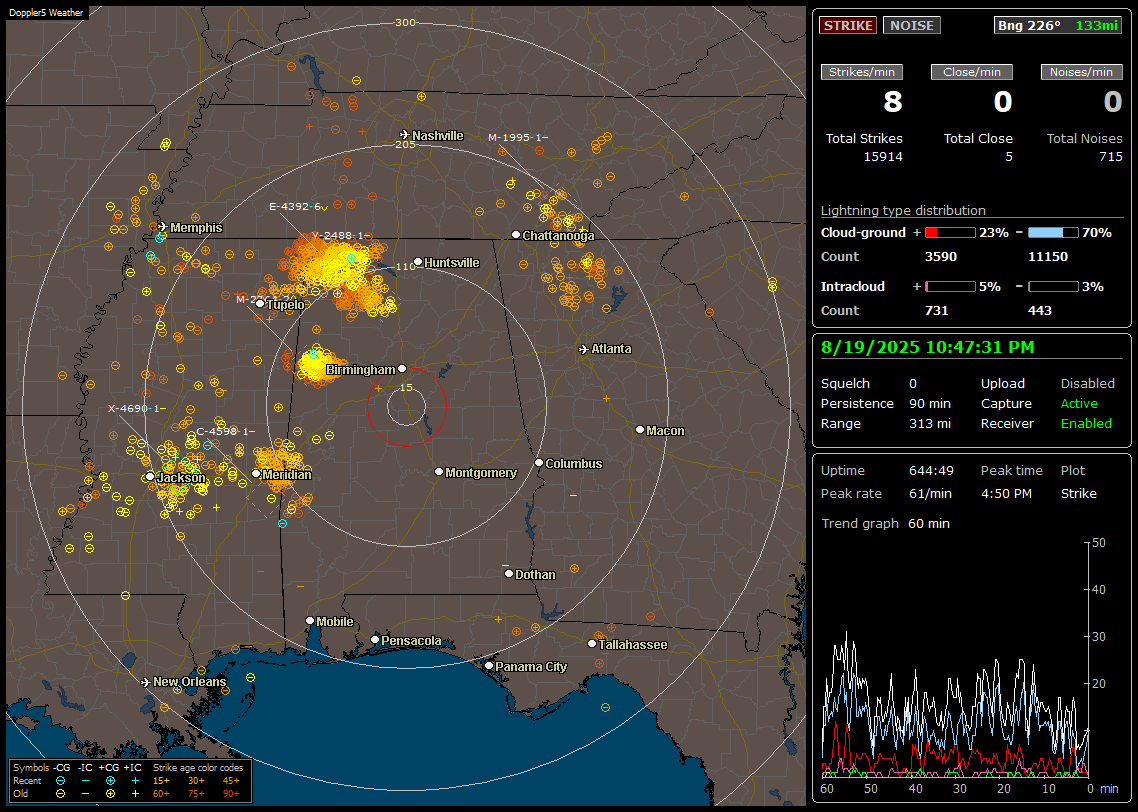1138x812 pixels.
Task: Click the Jackson city dot
Action: pyautogui.click(x=150, y=477)
